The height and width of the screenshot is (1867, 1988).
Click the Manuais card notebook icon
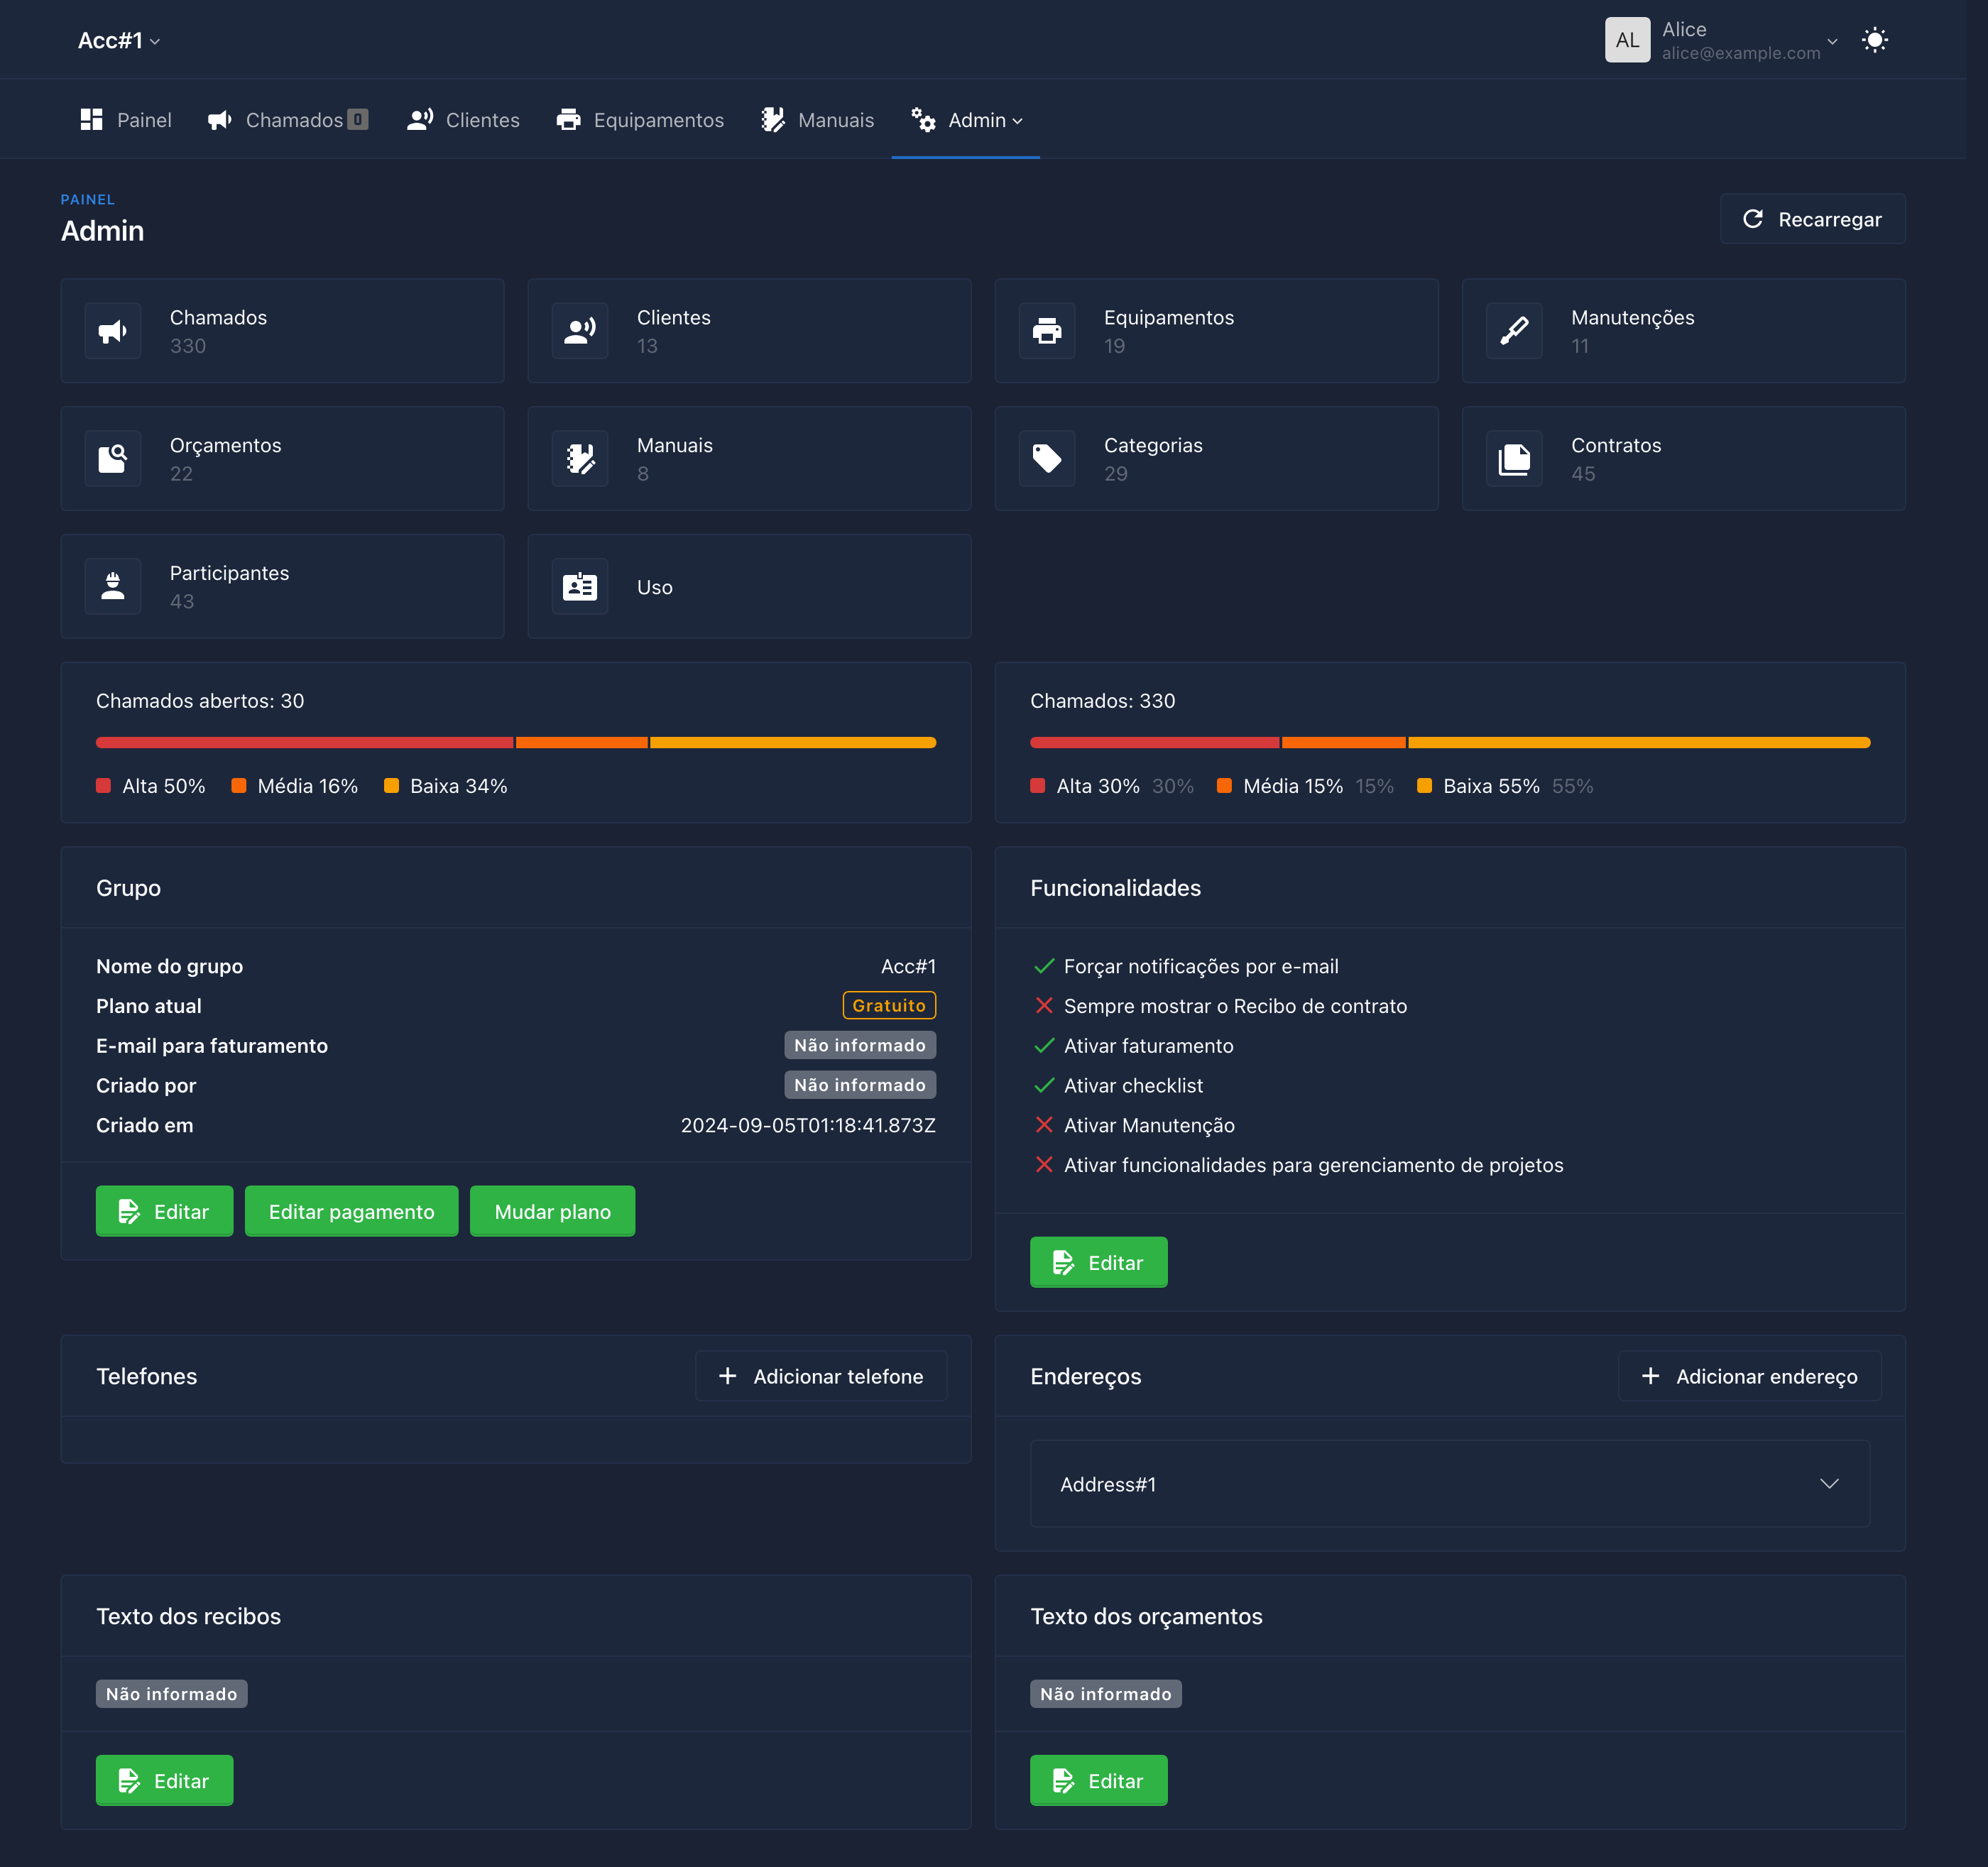tap(580, 459)
